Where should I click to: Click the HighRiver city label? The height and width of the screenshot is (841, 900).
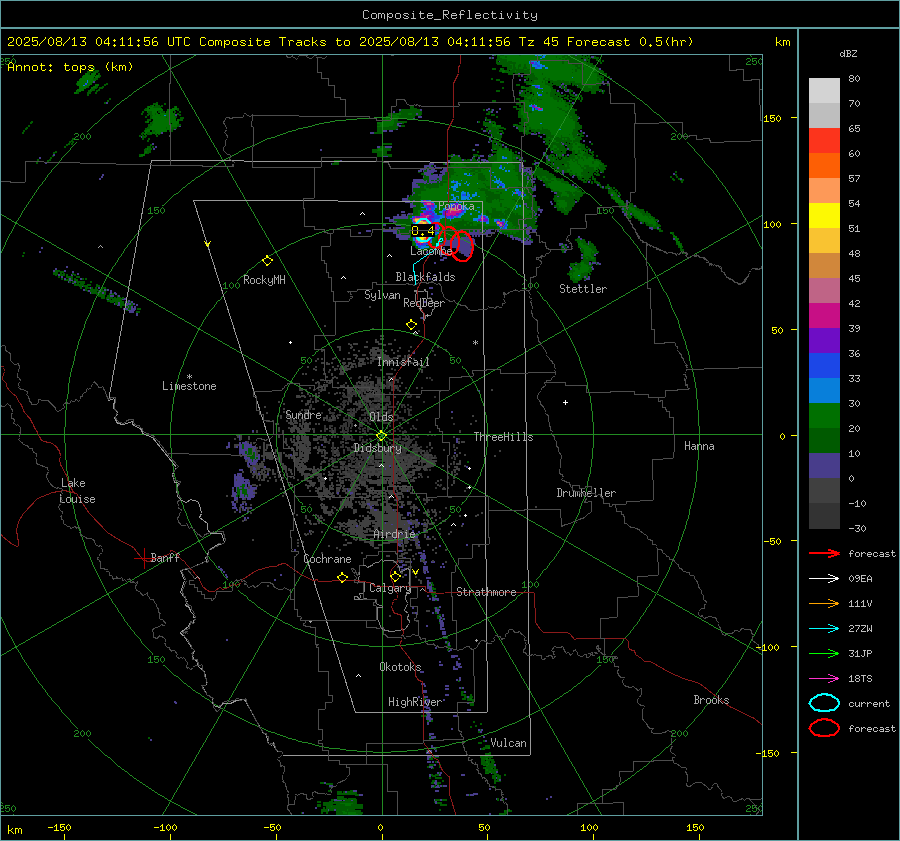coord(415,702)
